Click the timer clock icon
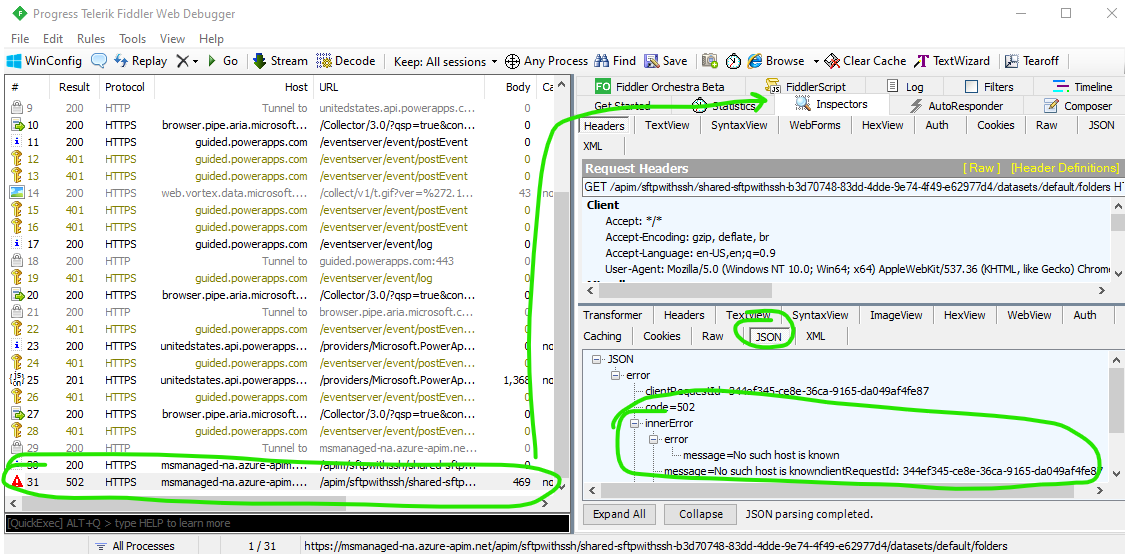The image size is (1125, 554). (733, 61)
